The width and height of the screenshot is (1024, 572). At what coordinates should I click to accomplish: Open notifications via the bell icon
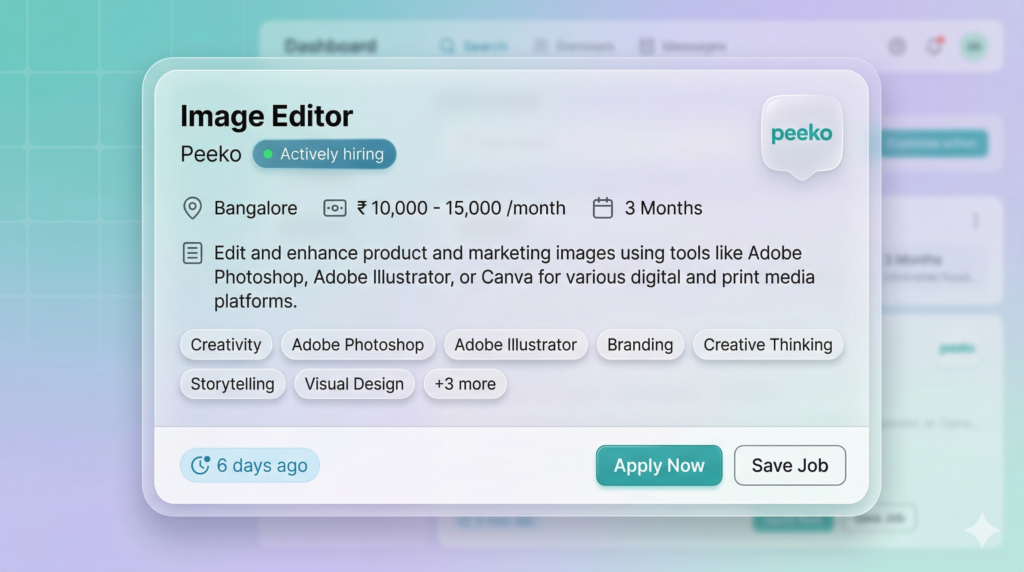(x=935, y=46)
